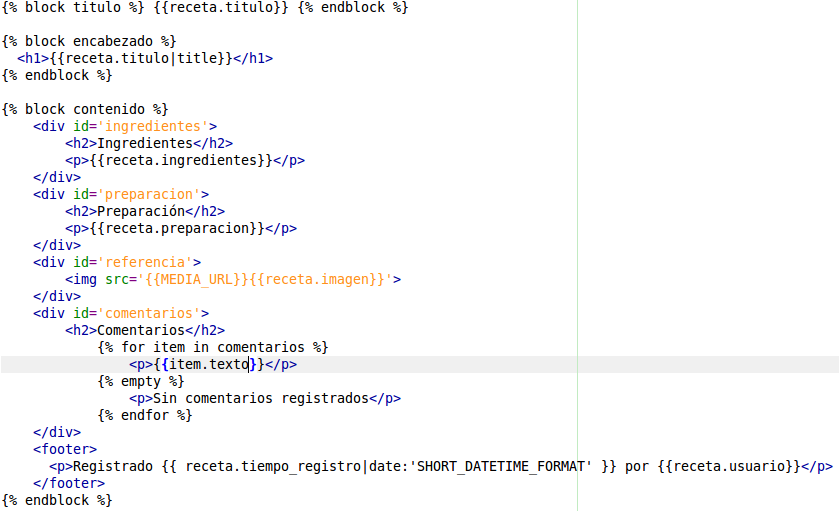Click the img src '{{MEDIA_URL}}{{receta.imagen}}' value
This screenshot has width=839, height=511.
pyautogui.click(x=265, y=279)
